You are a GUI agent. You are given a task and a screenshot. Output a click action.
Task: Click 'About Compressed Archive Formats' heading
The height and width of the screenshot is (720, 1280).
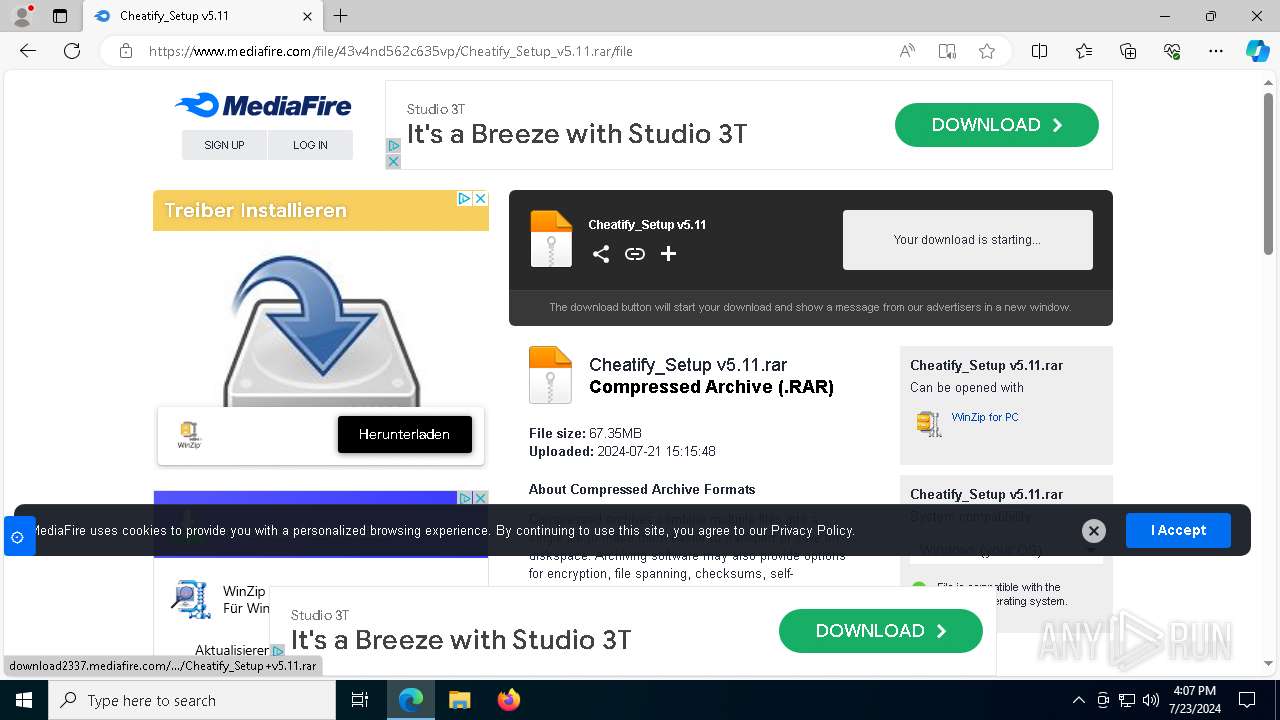pos(642,489)
